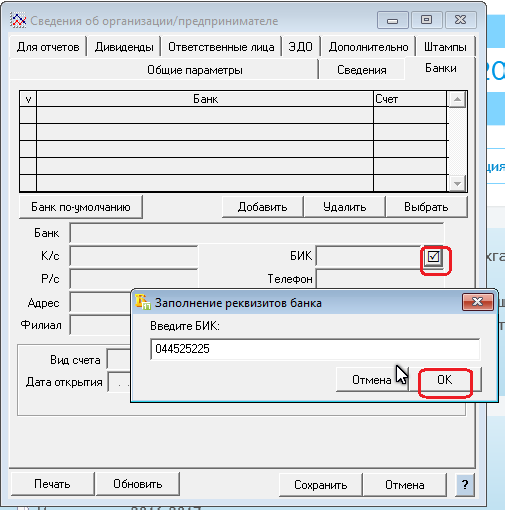Close the bank requisites dialog
Screen dimensions: 505x510
pyautogui.click(x=477, y=302)
